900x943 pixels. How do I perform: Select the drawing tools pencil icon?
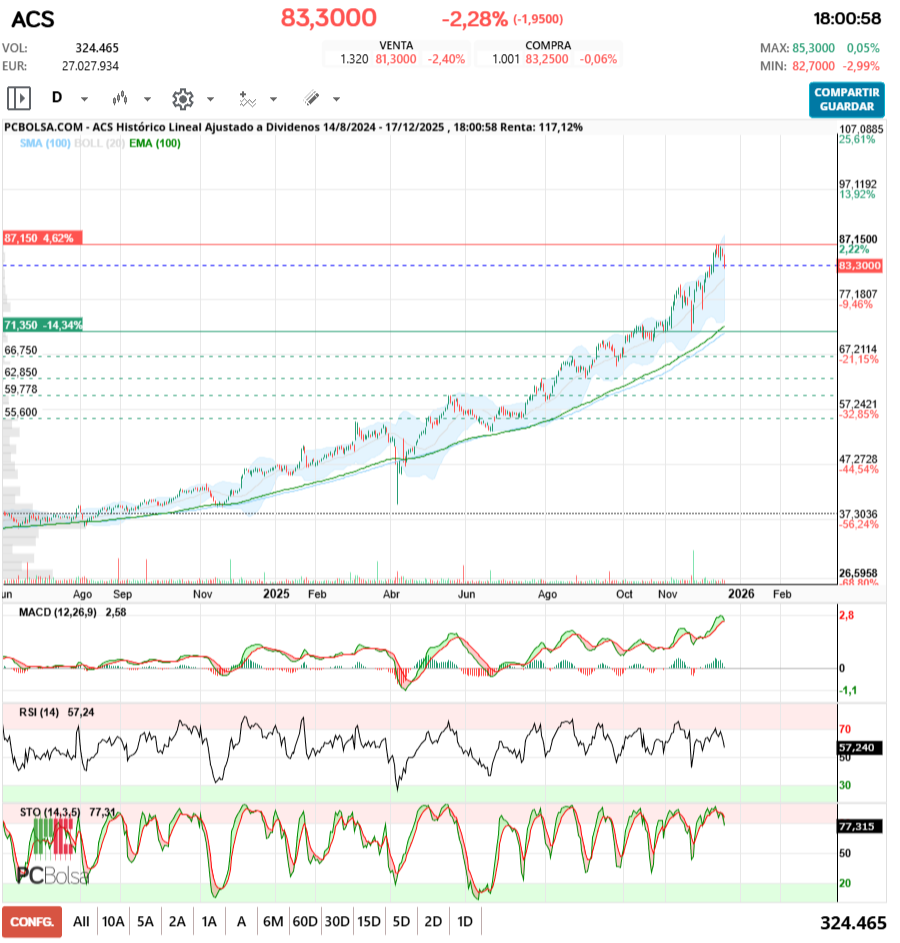tap(312, 99)
